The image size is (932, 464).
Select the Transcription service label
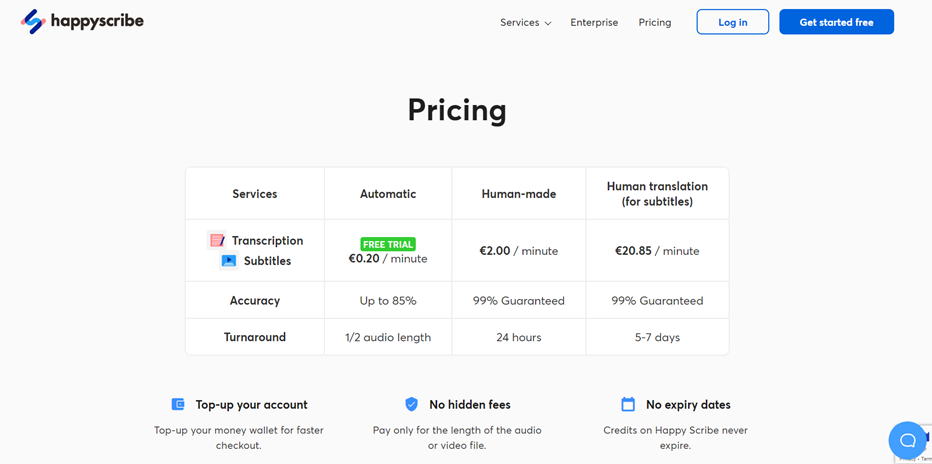267,240
